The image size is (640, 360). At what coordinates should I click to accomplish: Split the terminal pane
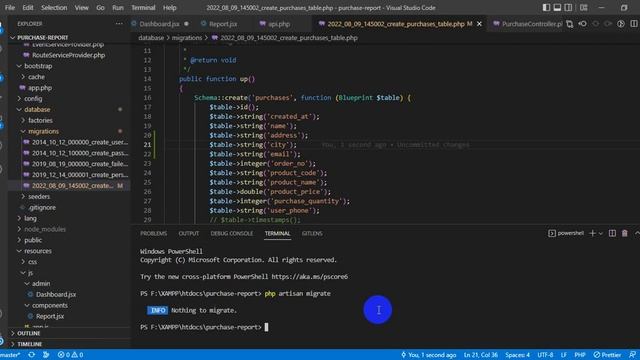[612, 233]
